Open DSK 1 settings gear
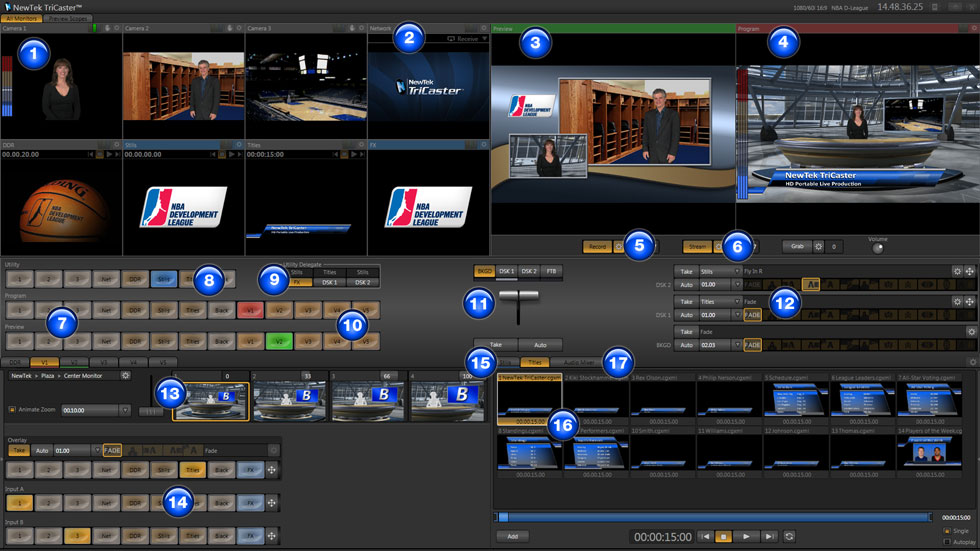The width and height of the screenshot is (980, 551). pos(957,301)
